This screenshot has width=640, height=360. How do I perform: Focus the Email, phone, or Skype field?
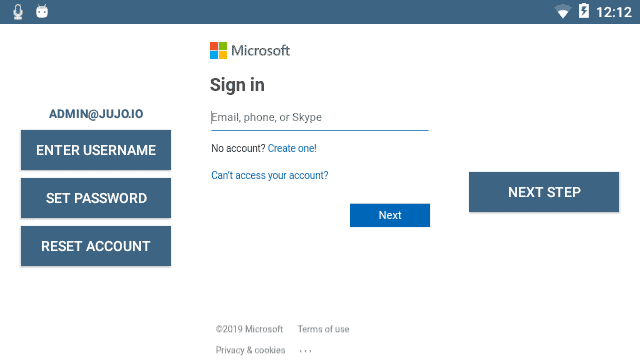(320, 118)
